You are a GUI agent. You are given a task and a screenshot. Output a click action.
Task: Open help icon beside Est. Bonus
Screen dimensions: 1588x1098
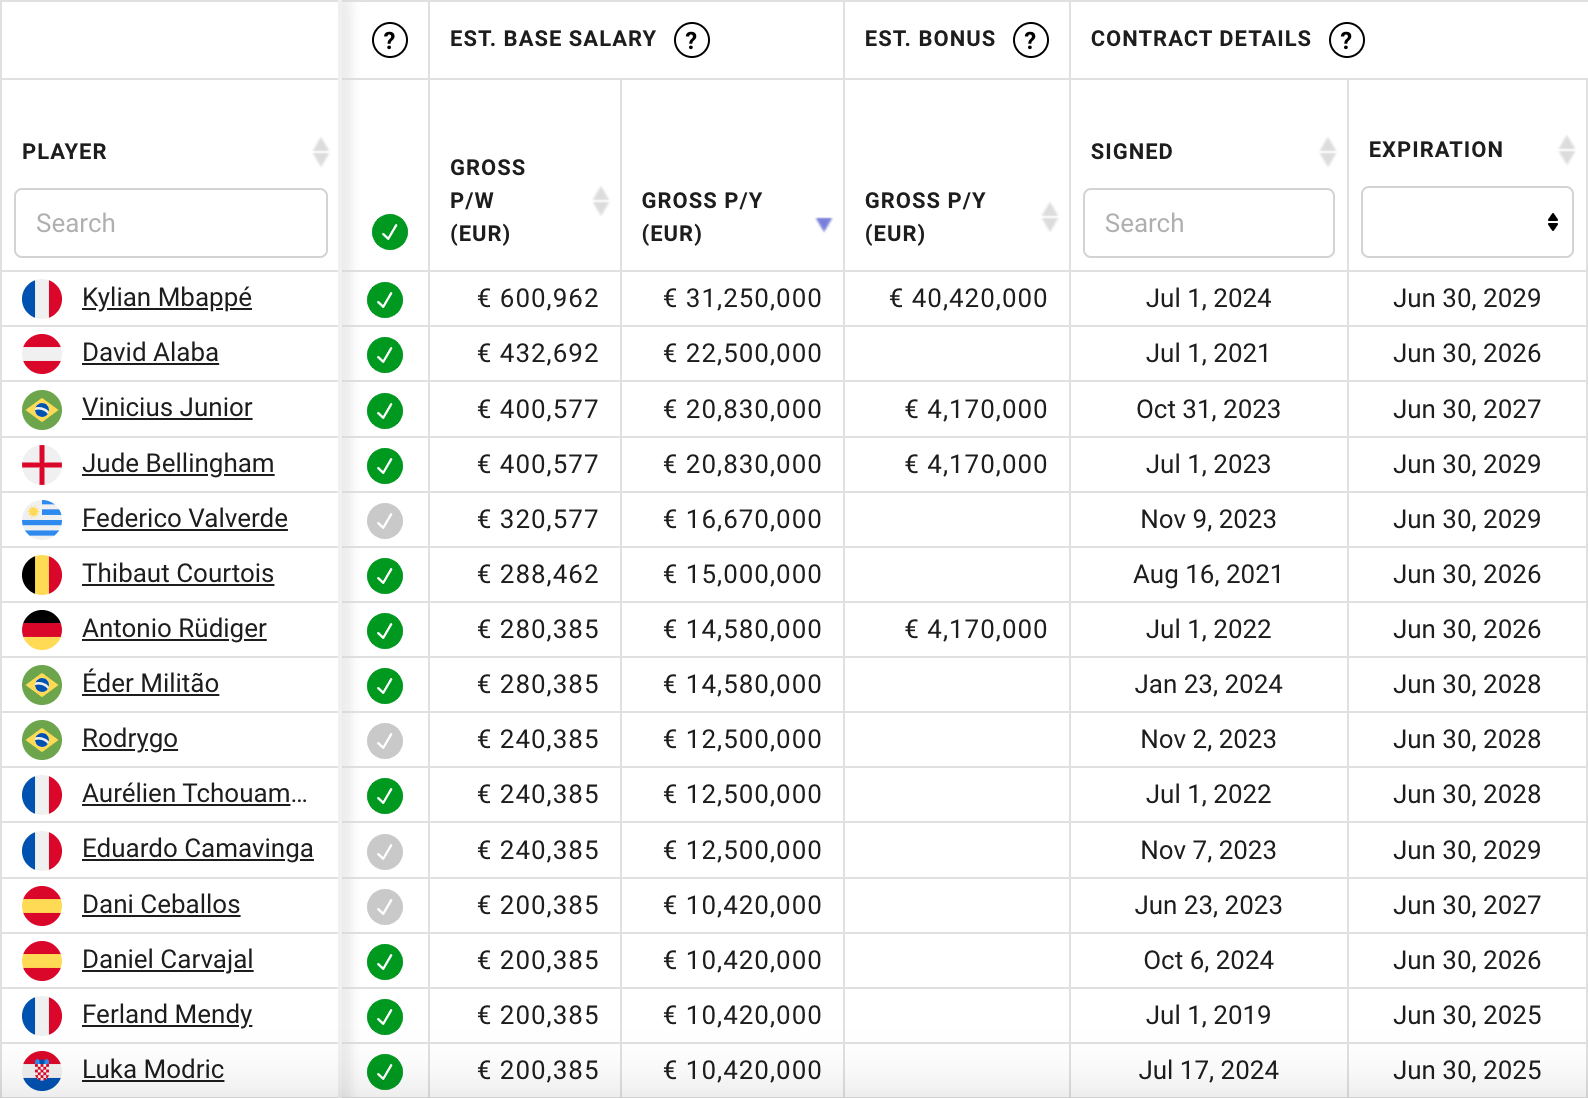coord(1031,40)
